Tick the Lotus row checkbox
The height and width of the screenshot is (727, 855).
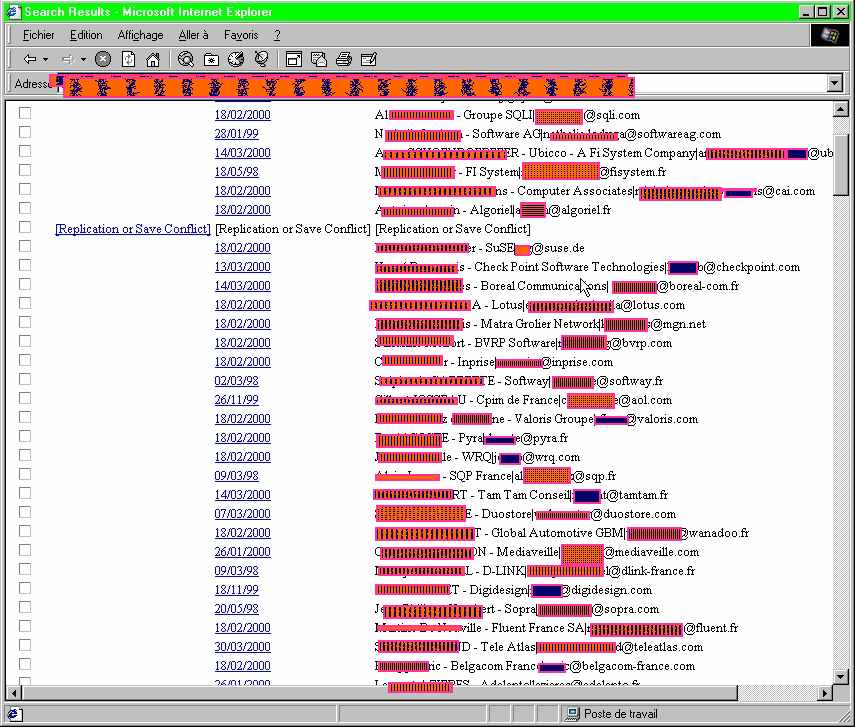[x=25, y=303]
